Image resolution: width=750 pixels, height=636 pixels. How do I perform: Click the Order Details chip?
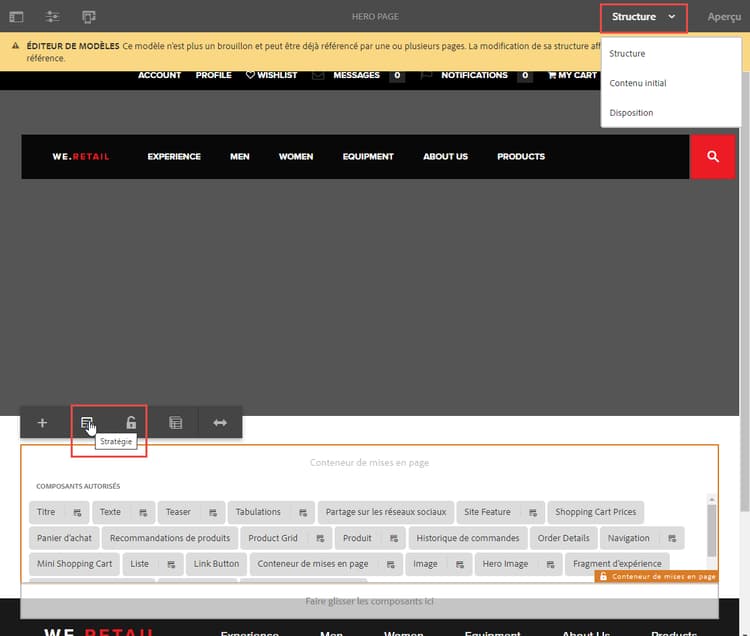click(x=563, y=538)
